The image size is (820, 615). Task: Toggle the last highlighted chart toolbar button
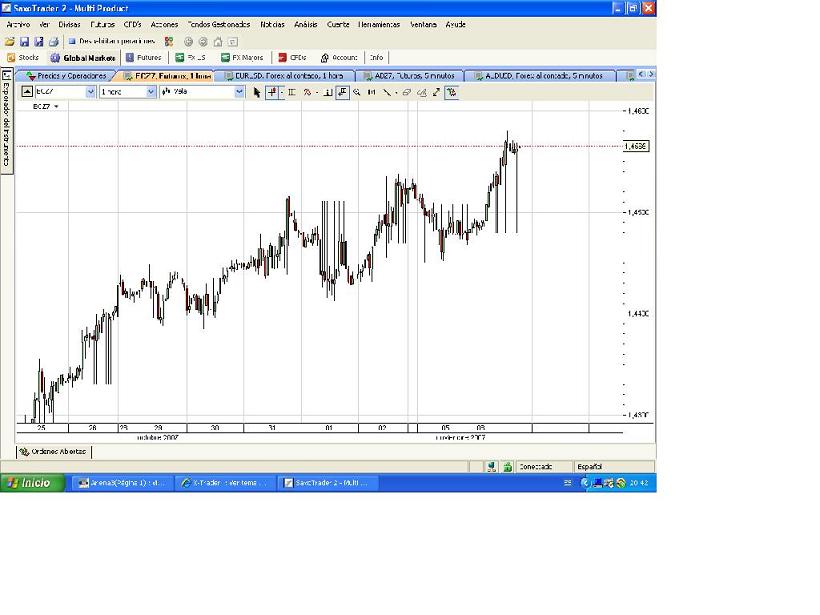452,92
